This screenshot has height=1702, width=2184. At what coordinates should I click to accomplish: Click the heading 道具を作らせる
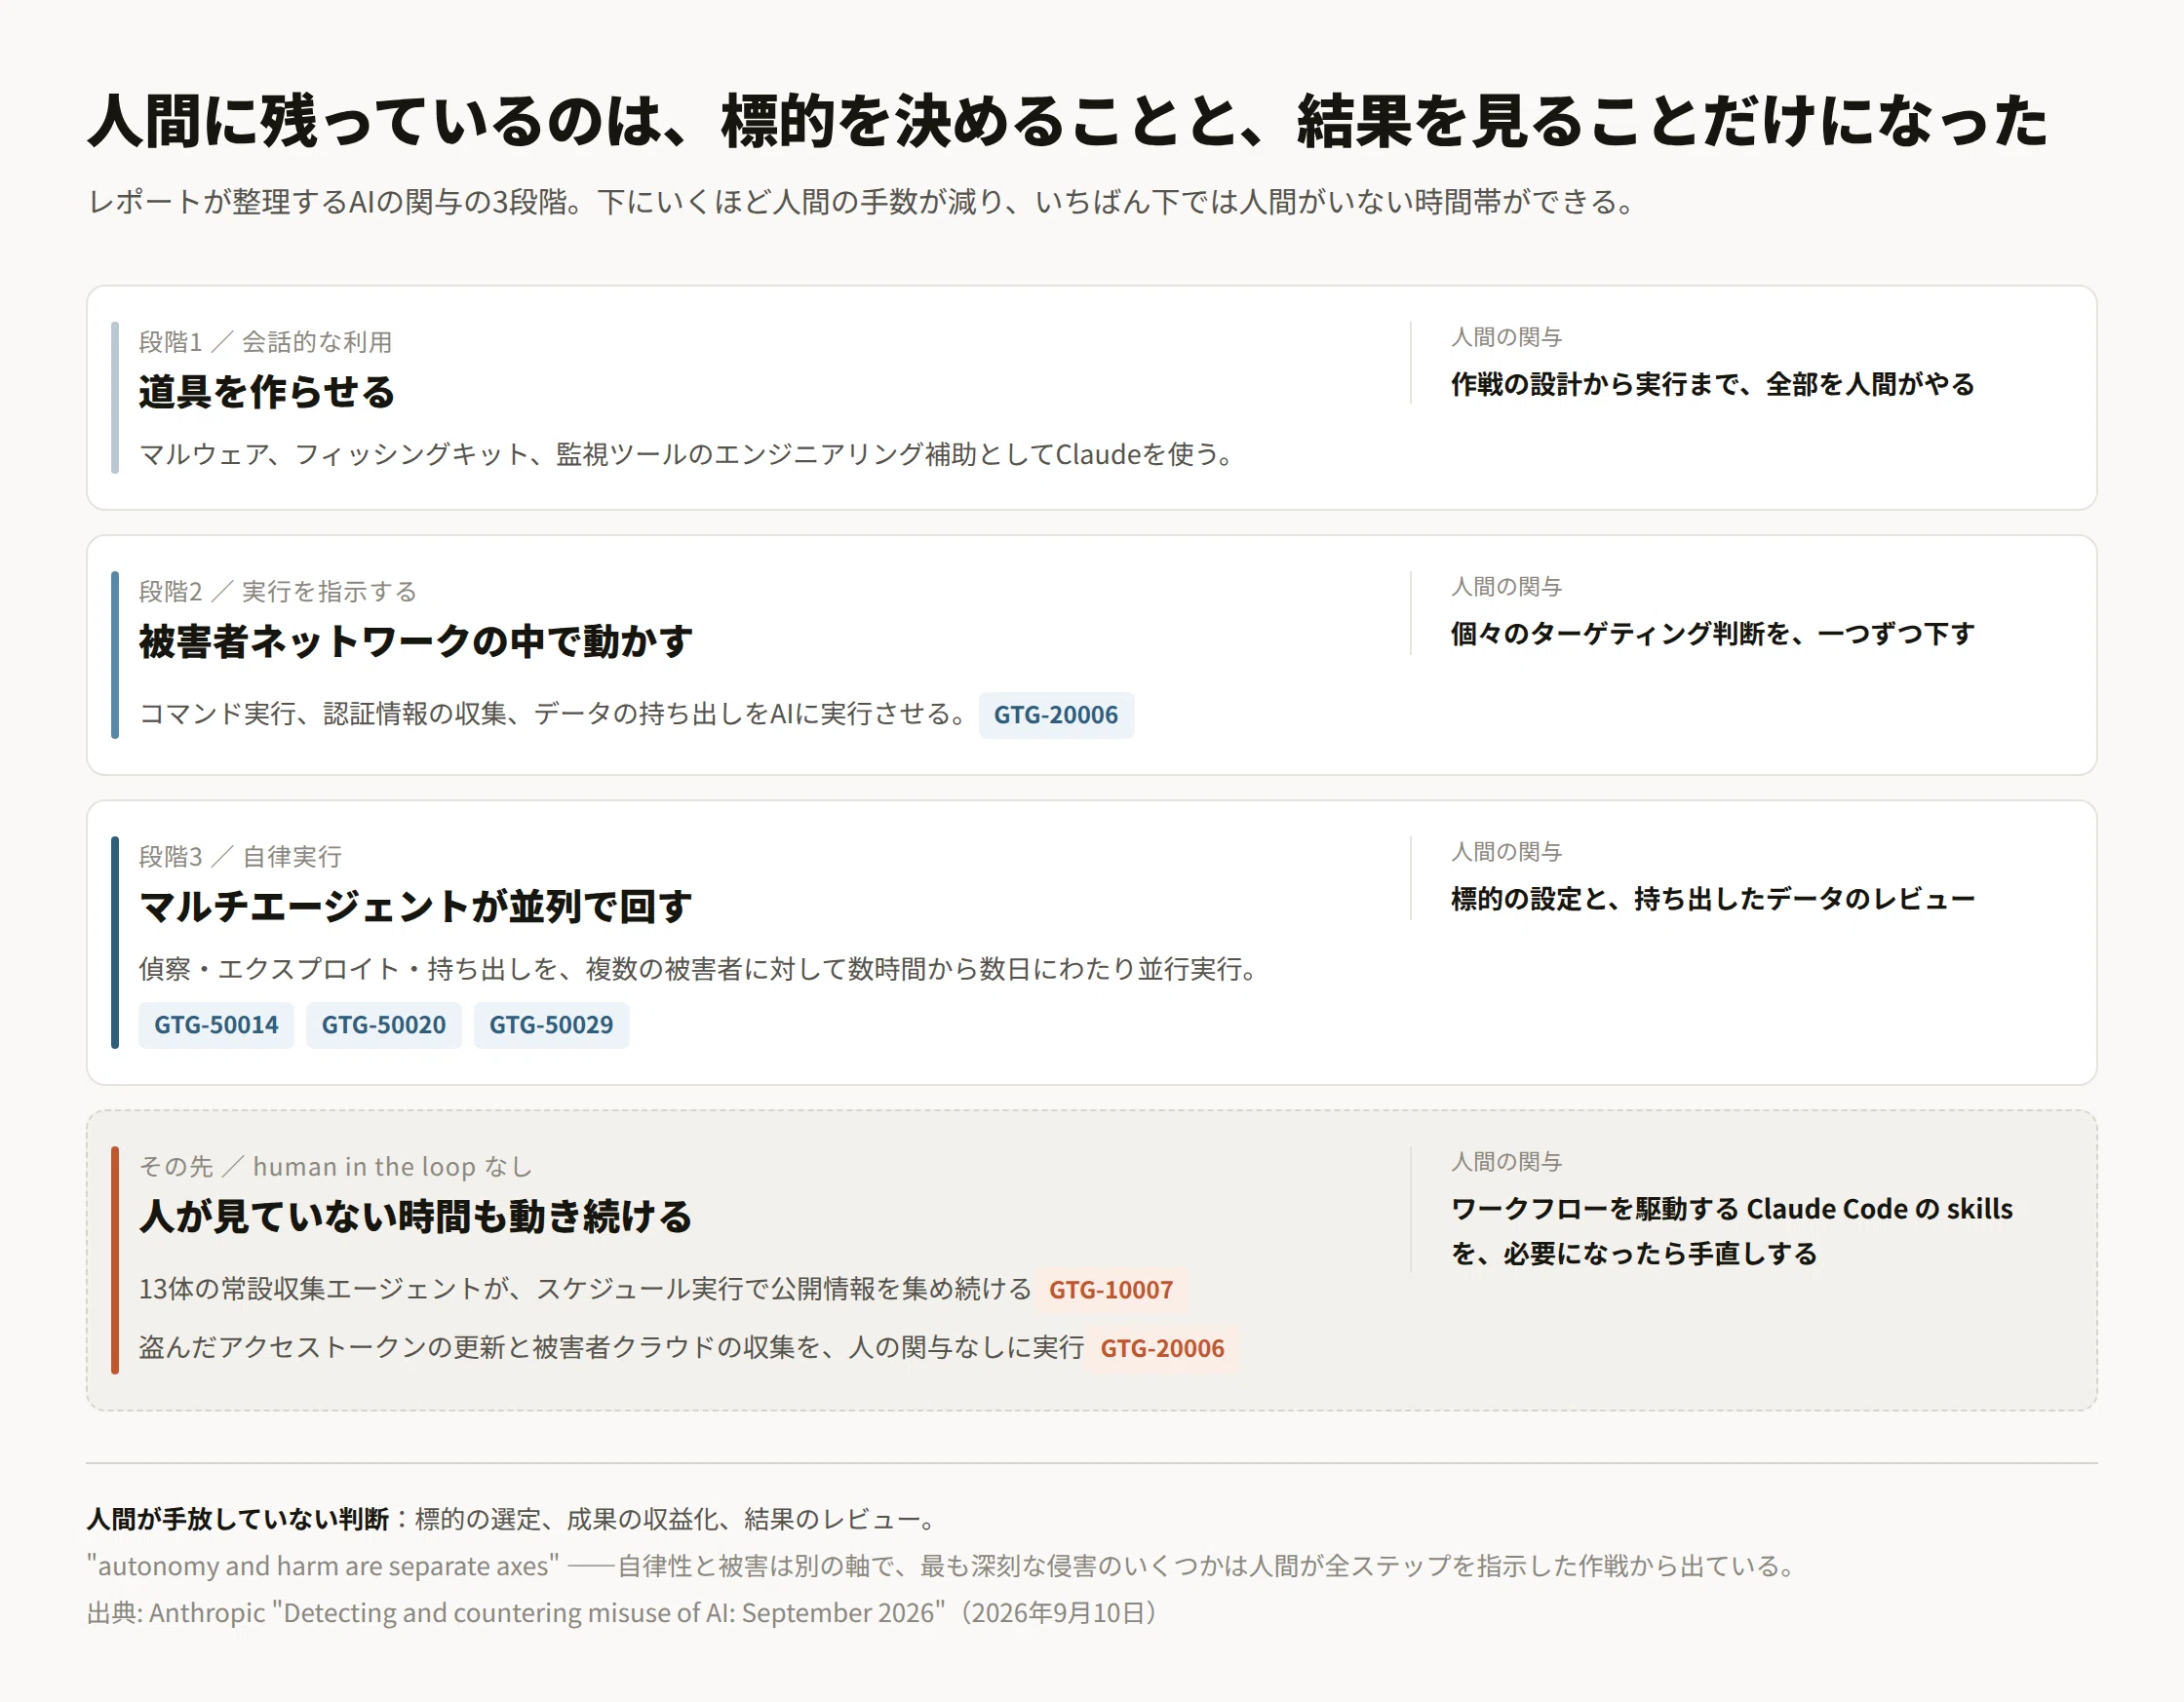click(267, 392)
